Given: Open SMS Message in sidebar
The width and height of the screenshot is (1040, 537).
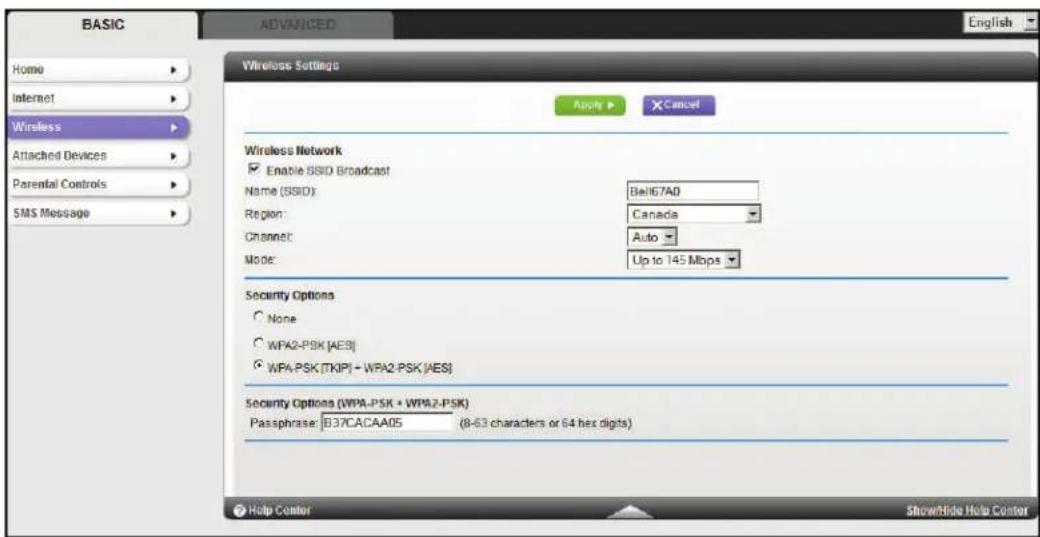Looking at the screenshot, I should 98,213.
